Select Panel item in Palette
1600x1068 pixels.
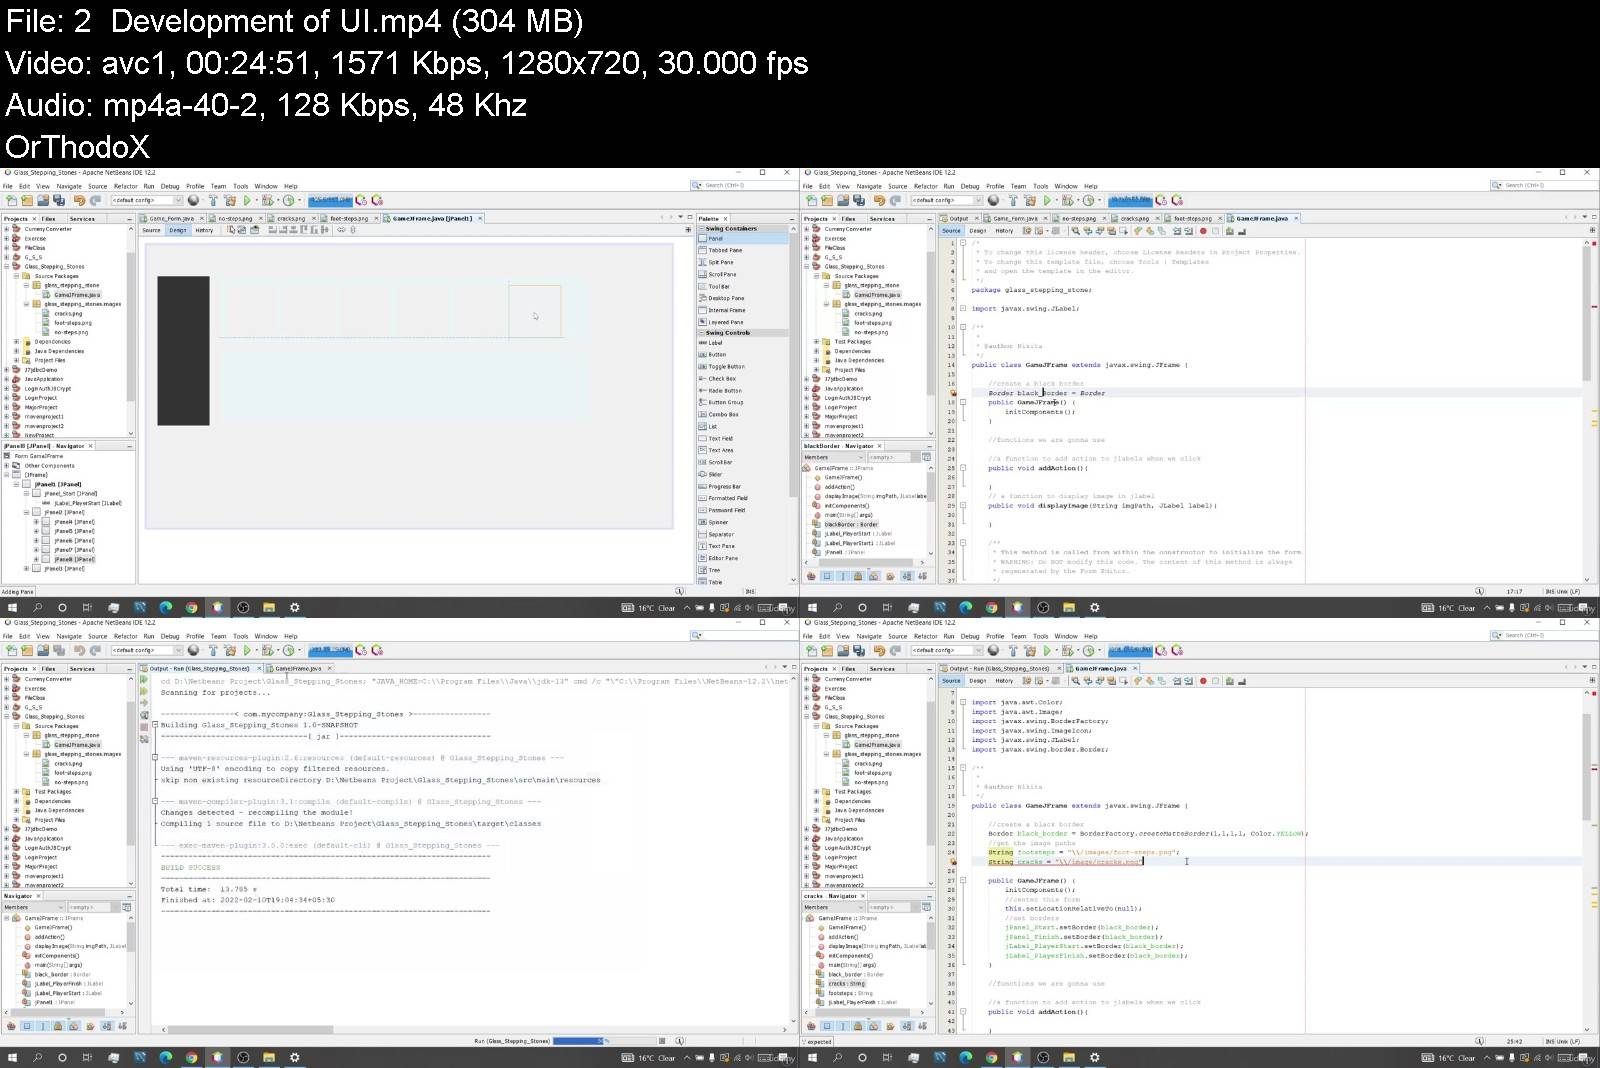tap(745, 239)
